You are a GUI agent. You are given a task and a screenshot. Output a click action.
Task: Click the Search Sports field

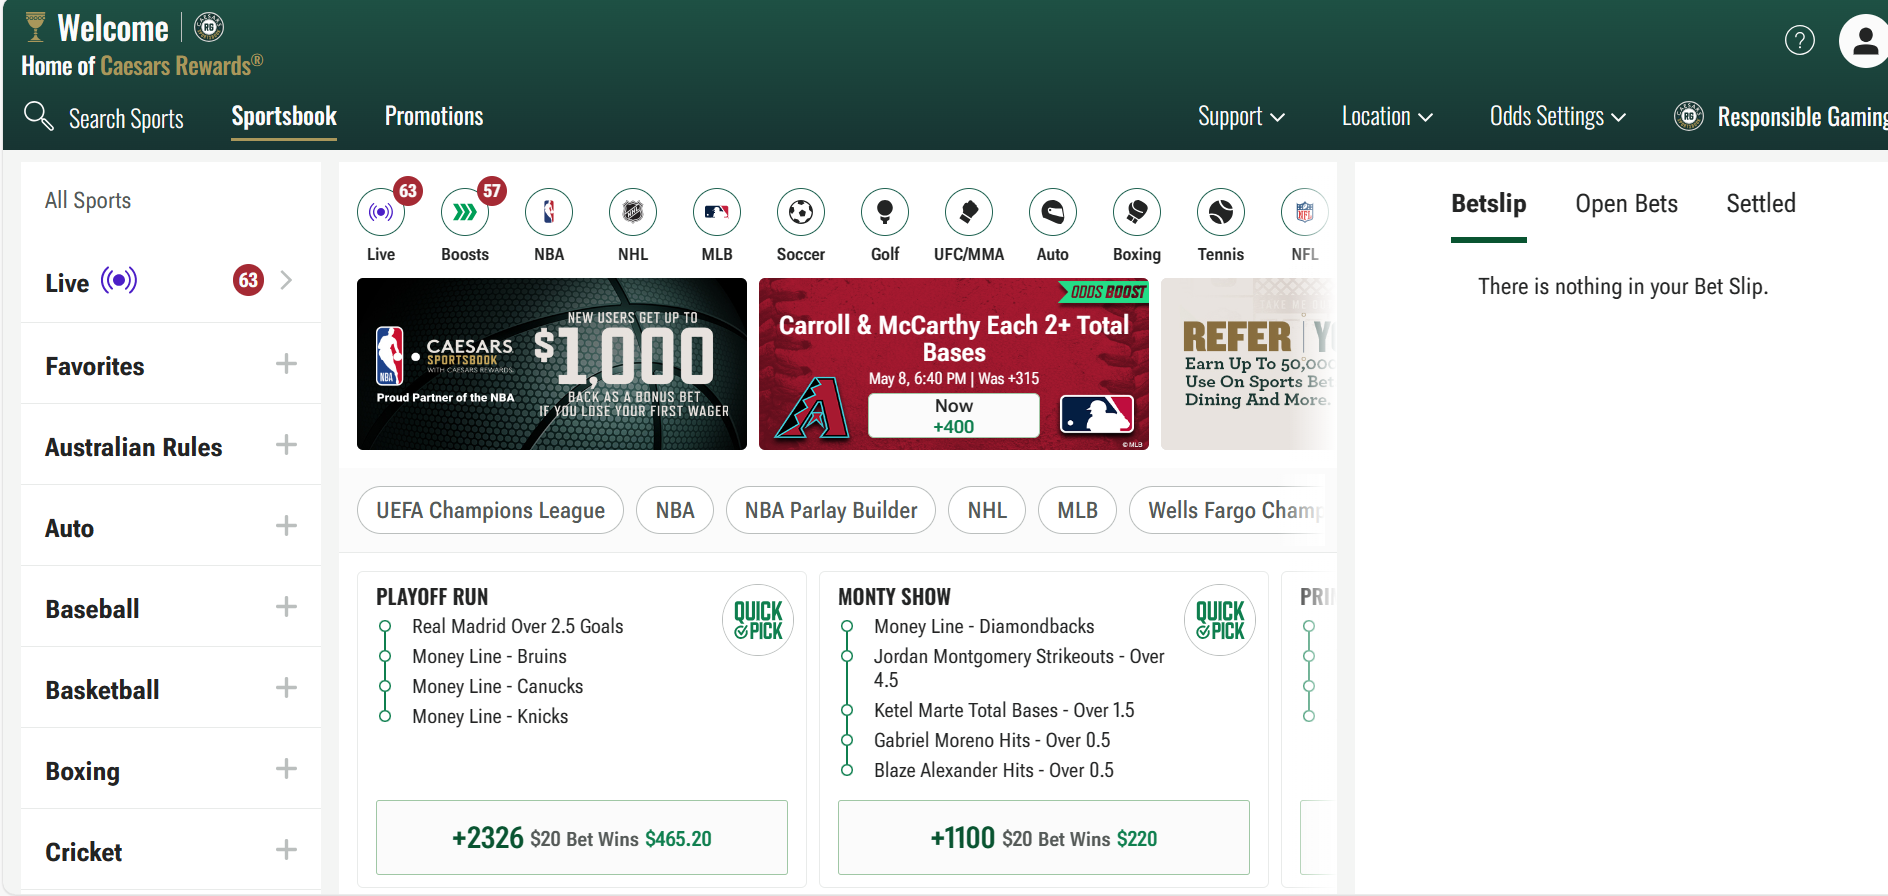click(126, 119)
